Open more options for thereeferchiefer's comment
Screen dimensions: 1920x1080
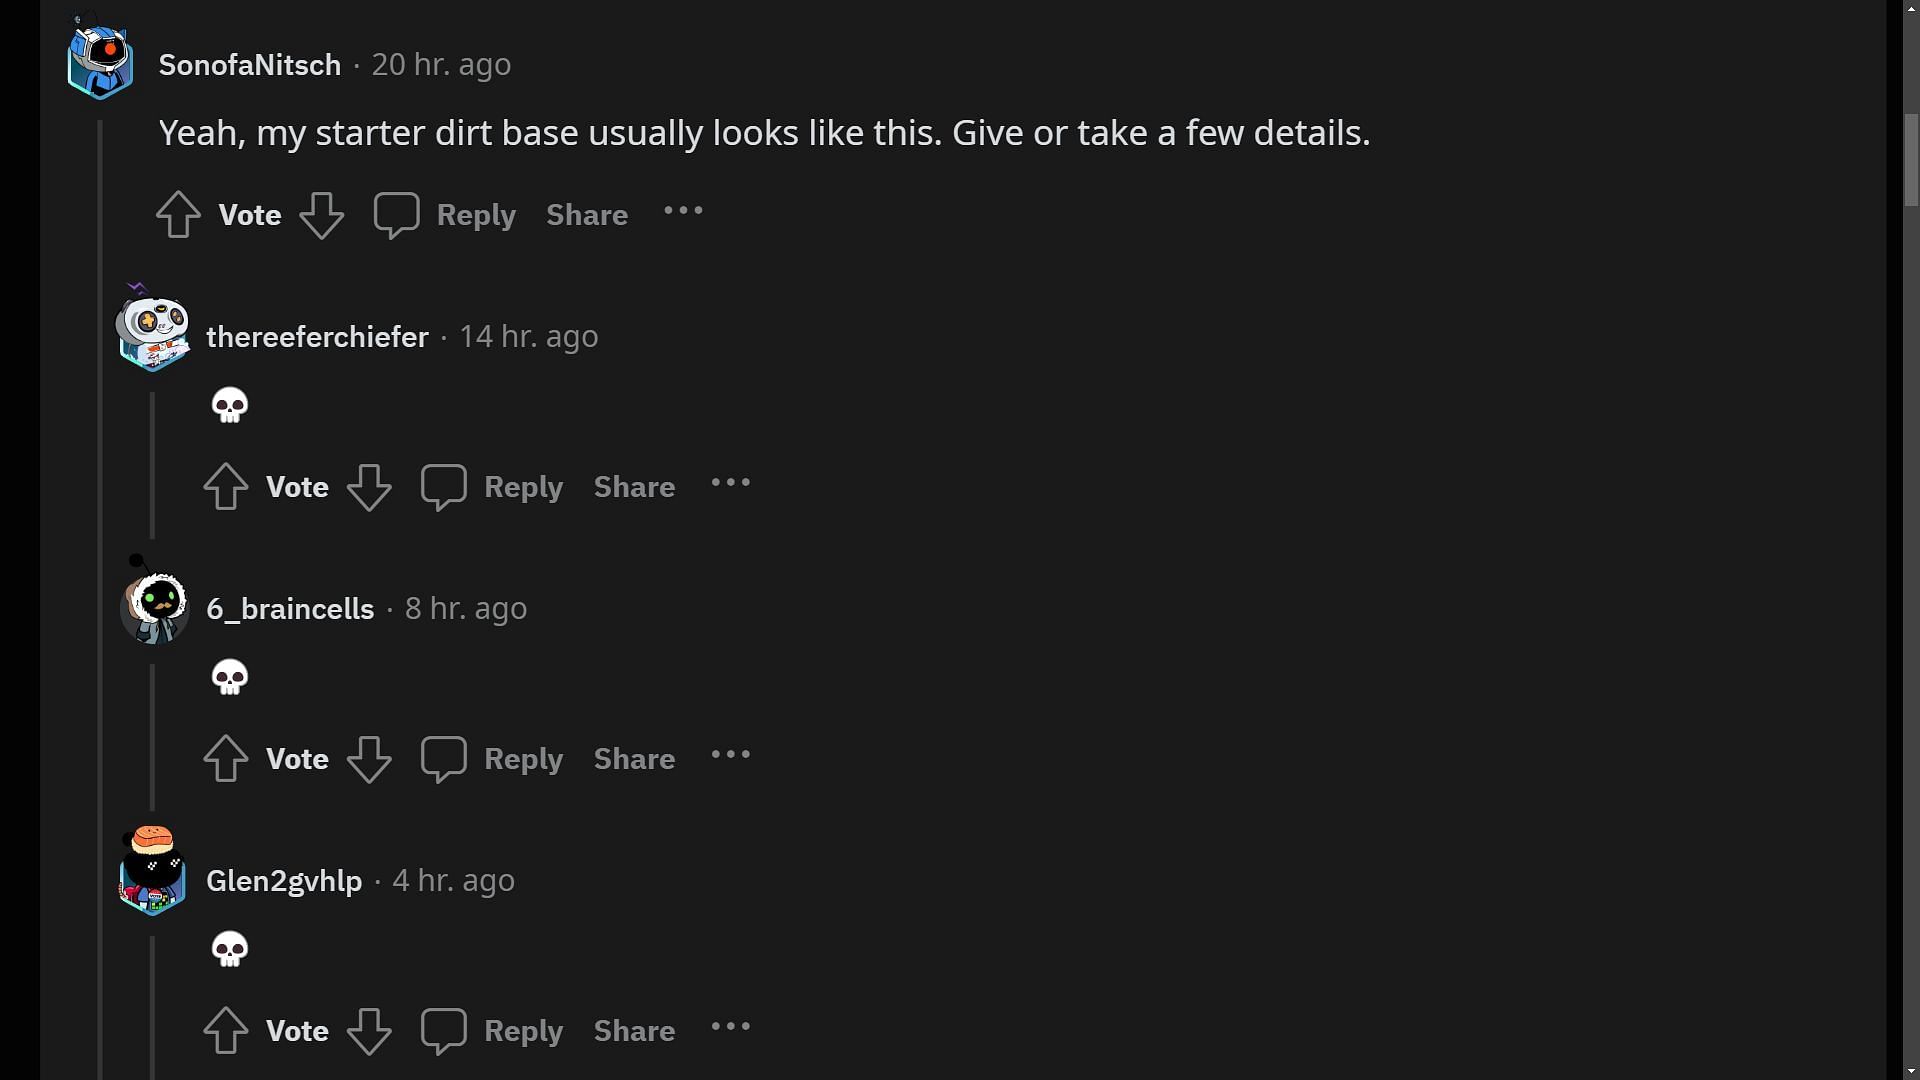730,484
